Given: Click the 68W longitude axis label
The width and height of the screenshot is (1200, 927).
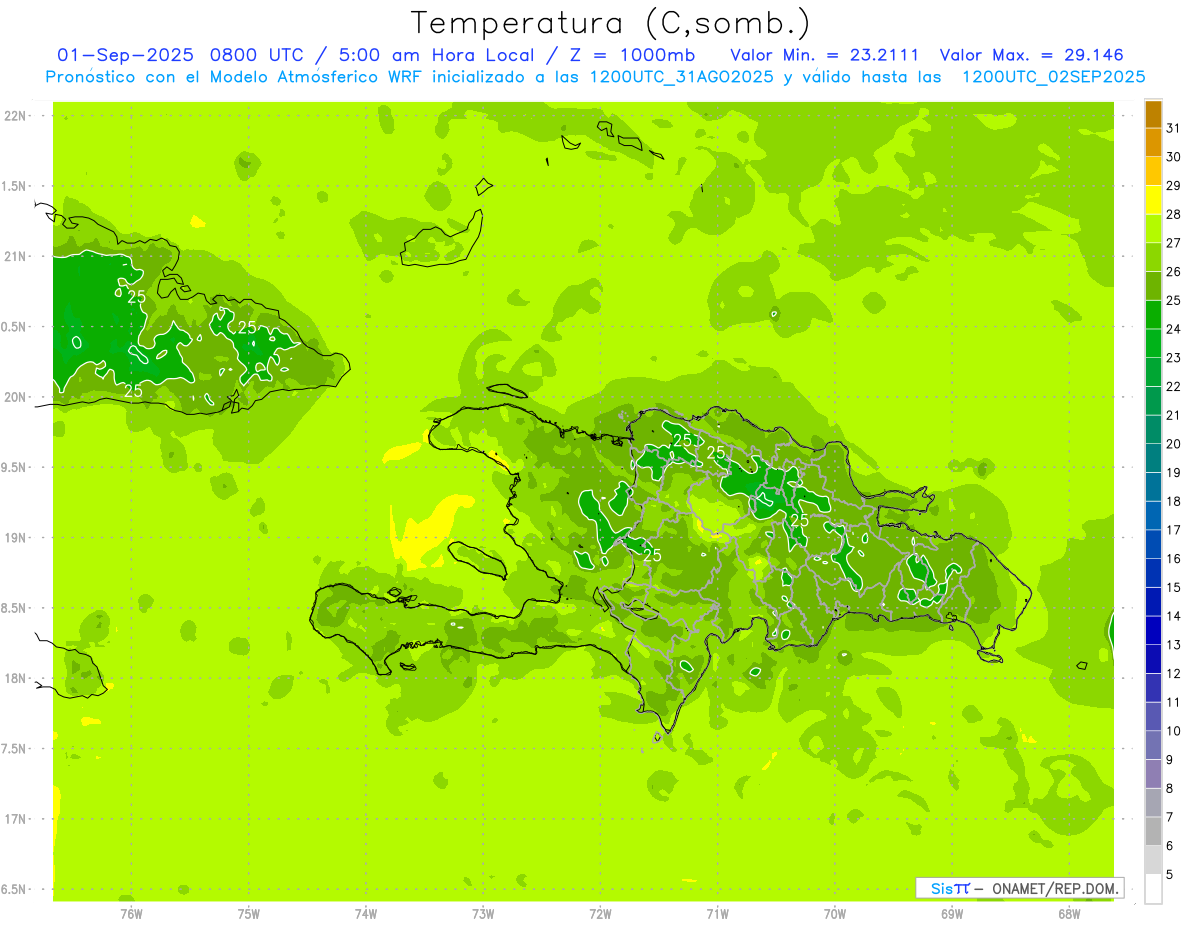Looking at the screenshot, I should (1069, 912).
